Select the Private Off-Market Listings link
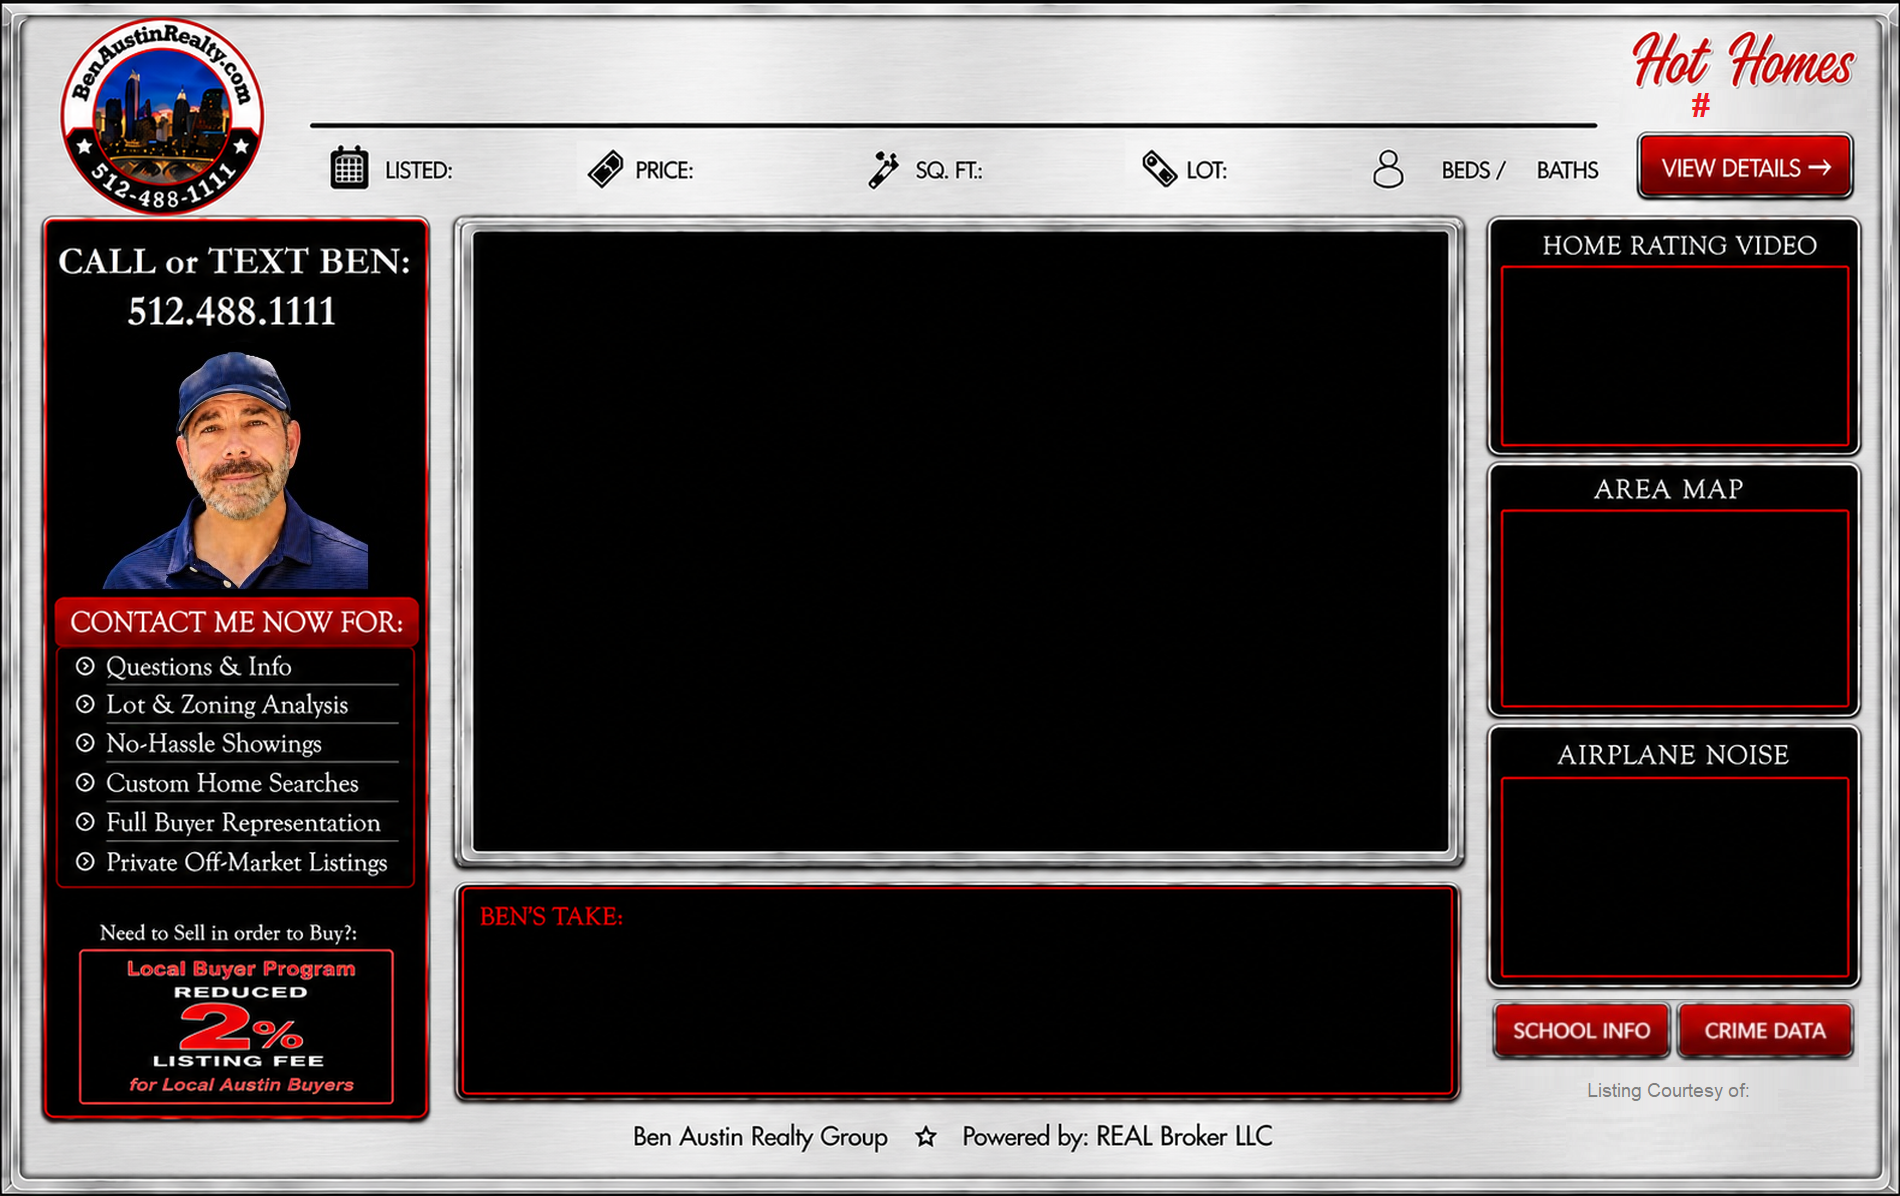This screenshot has width=1900, height=1196. [x=246, y=862]
